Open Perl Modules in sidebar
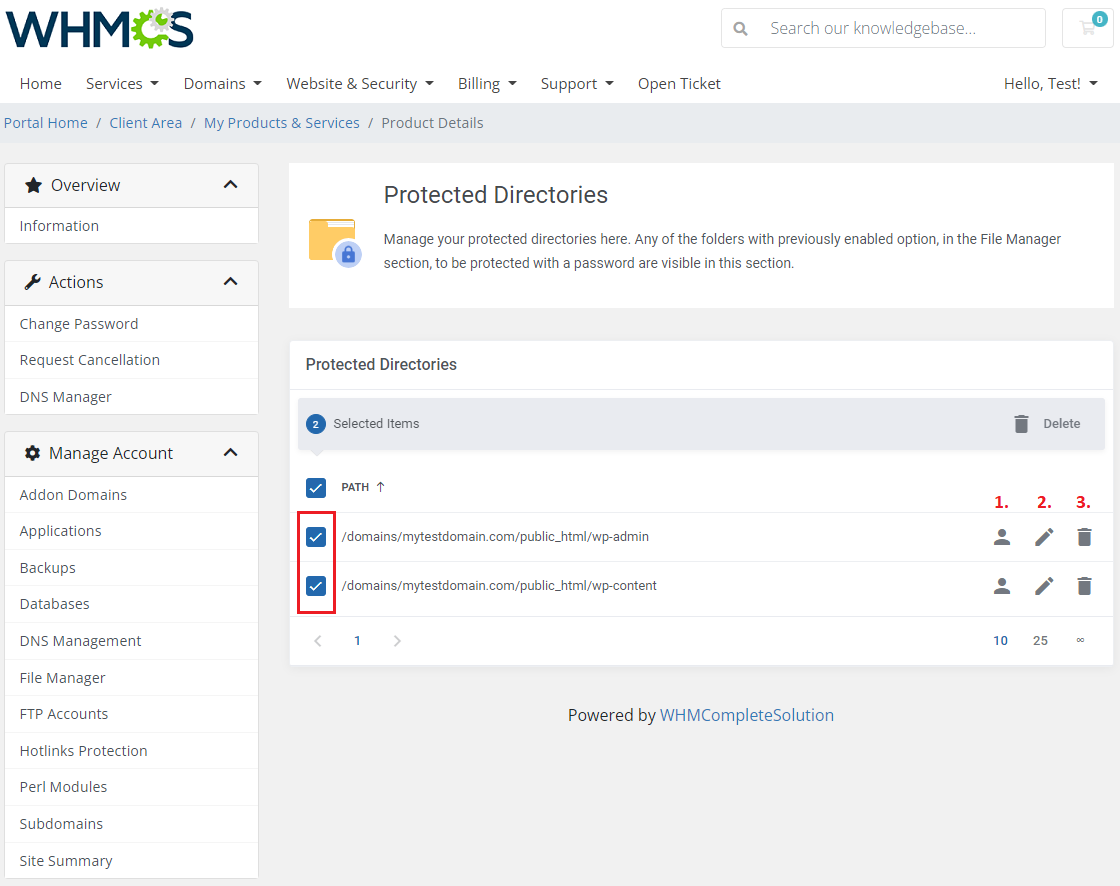This screenshot has height=886, width=1120. (131, 787)
